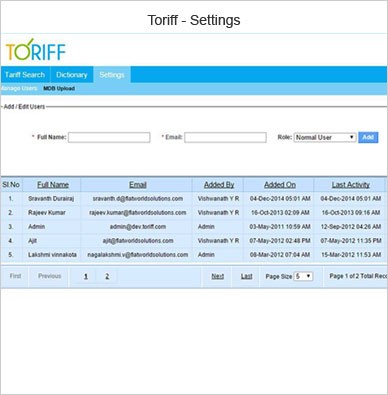Select the Sravanth Durairaj name cell

pos(51,199)
